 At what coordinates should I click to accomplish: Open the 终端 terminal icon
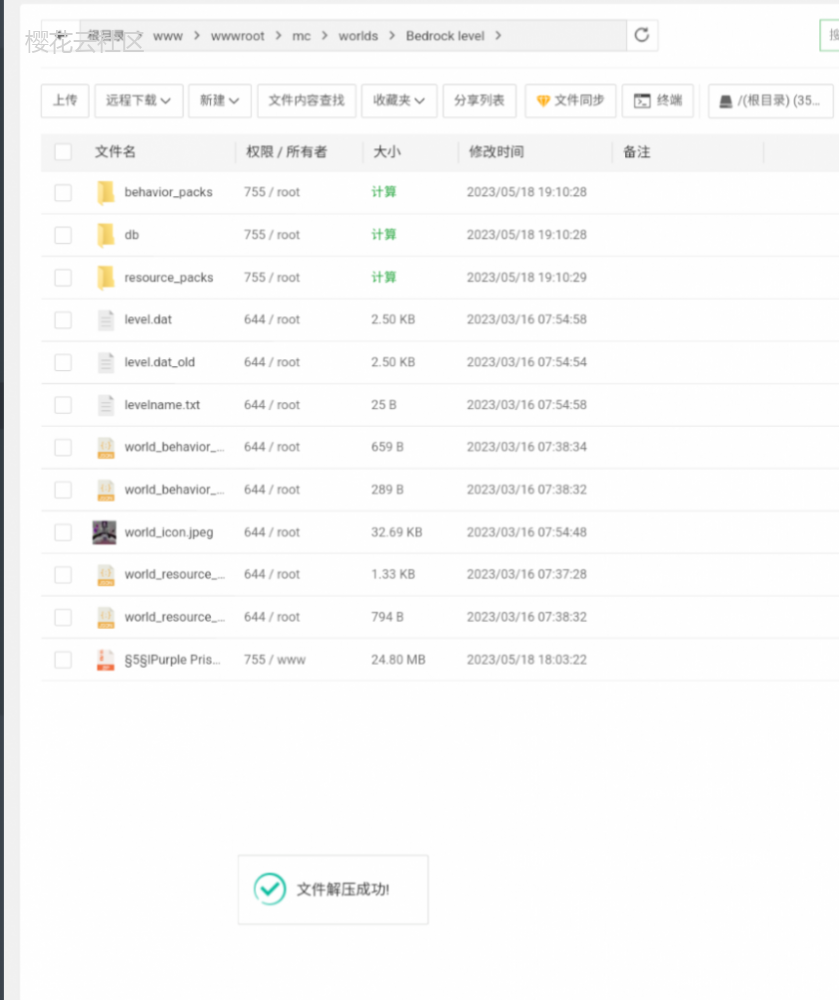tap(658, 101)
